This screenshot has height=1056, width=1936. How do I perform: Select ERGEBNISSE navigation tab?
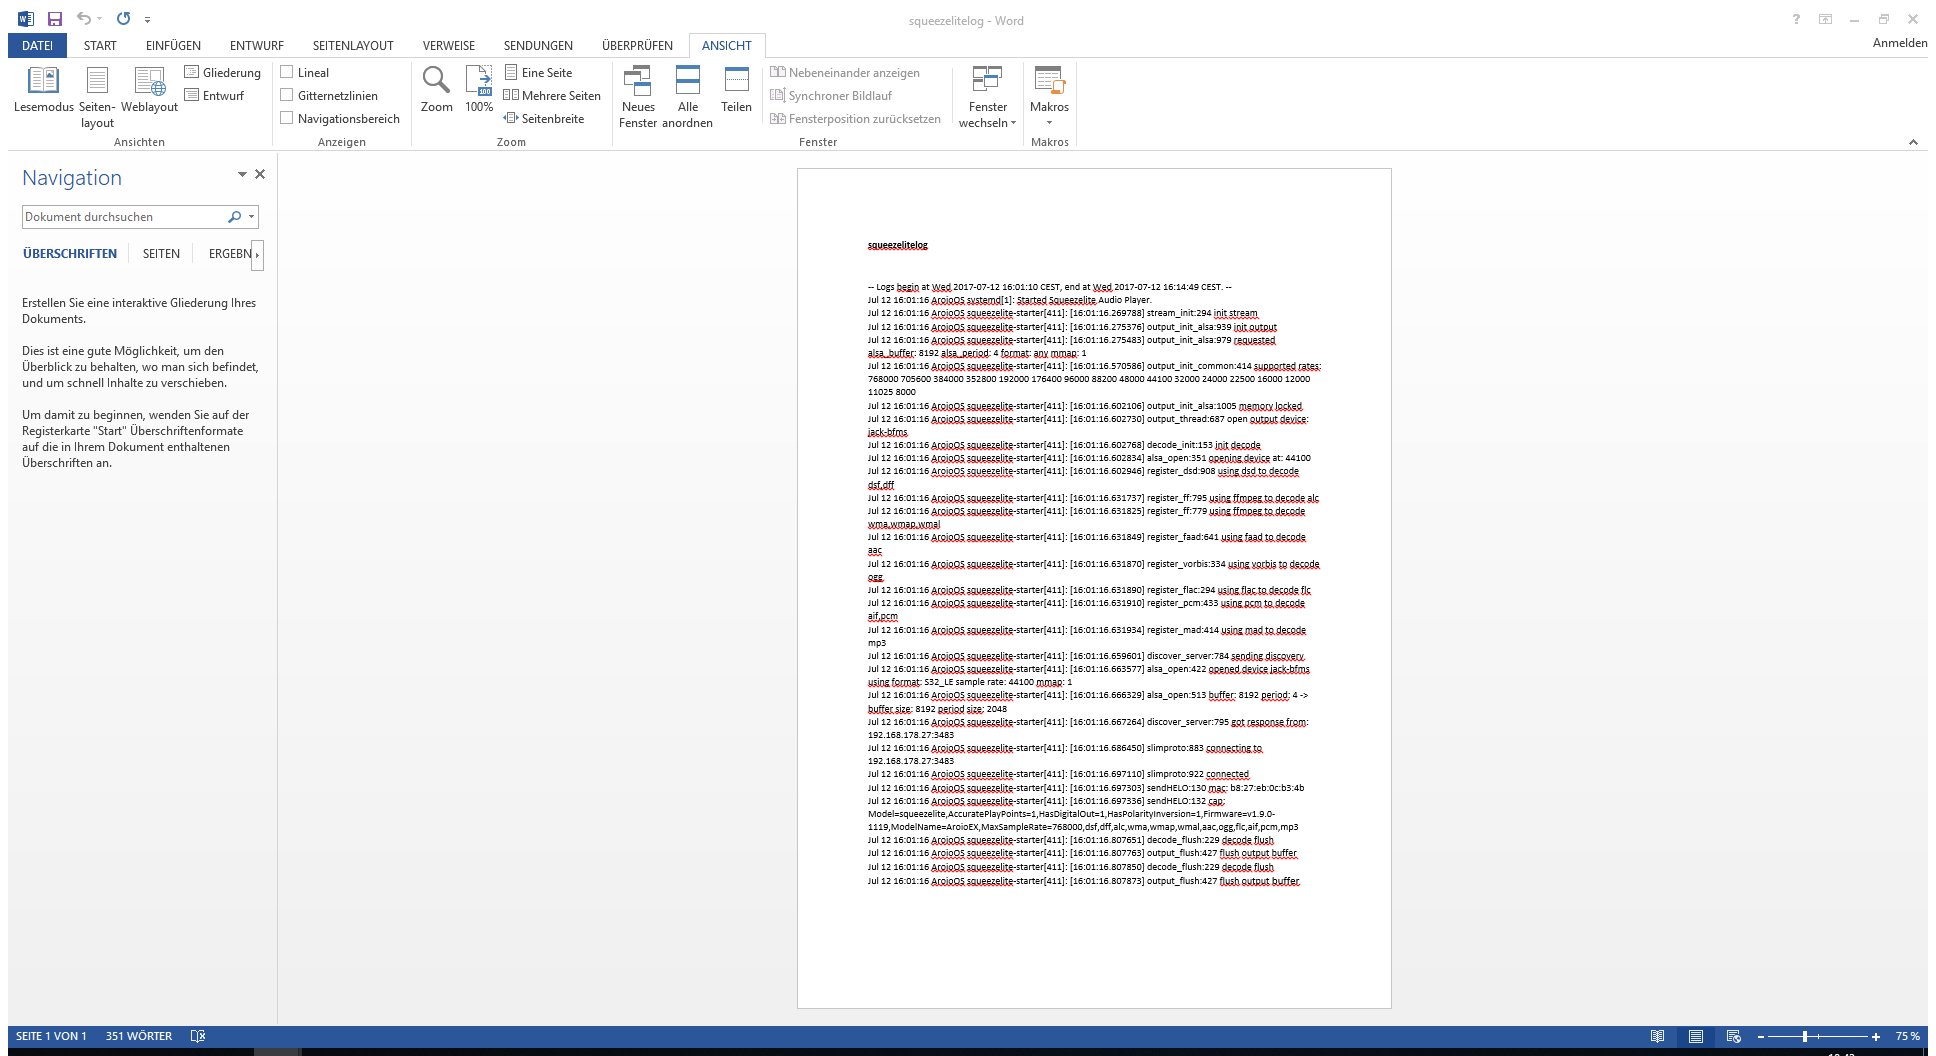pyautogui.click(x=230, y=254)
